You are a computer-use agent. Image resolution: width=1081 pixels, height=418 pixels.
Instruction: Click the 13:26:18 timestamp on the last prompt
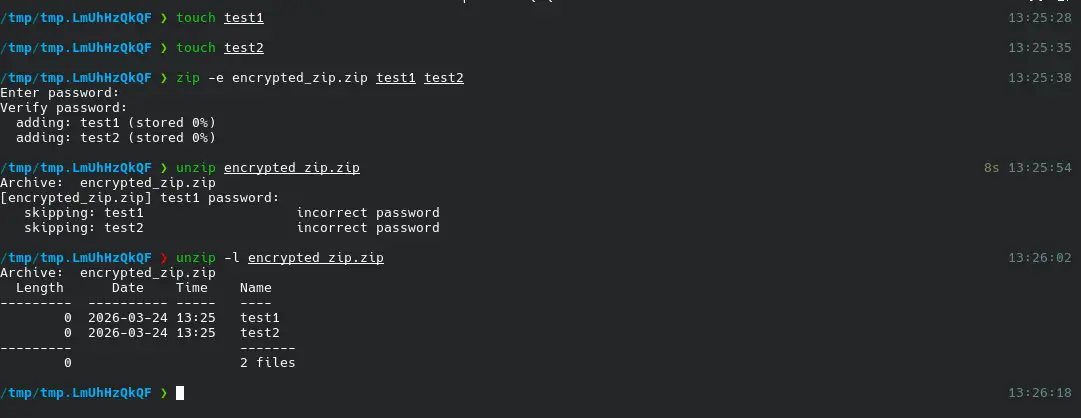pyautogui.click(x=1040, y=393)
